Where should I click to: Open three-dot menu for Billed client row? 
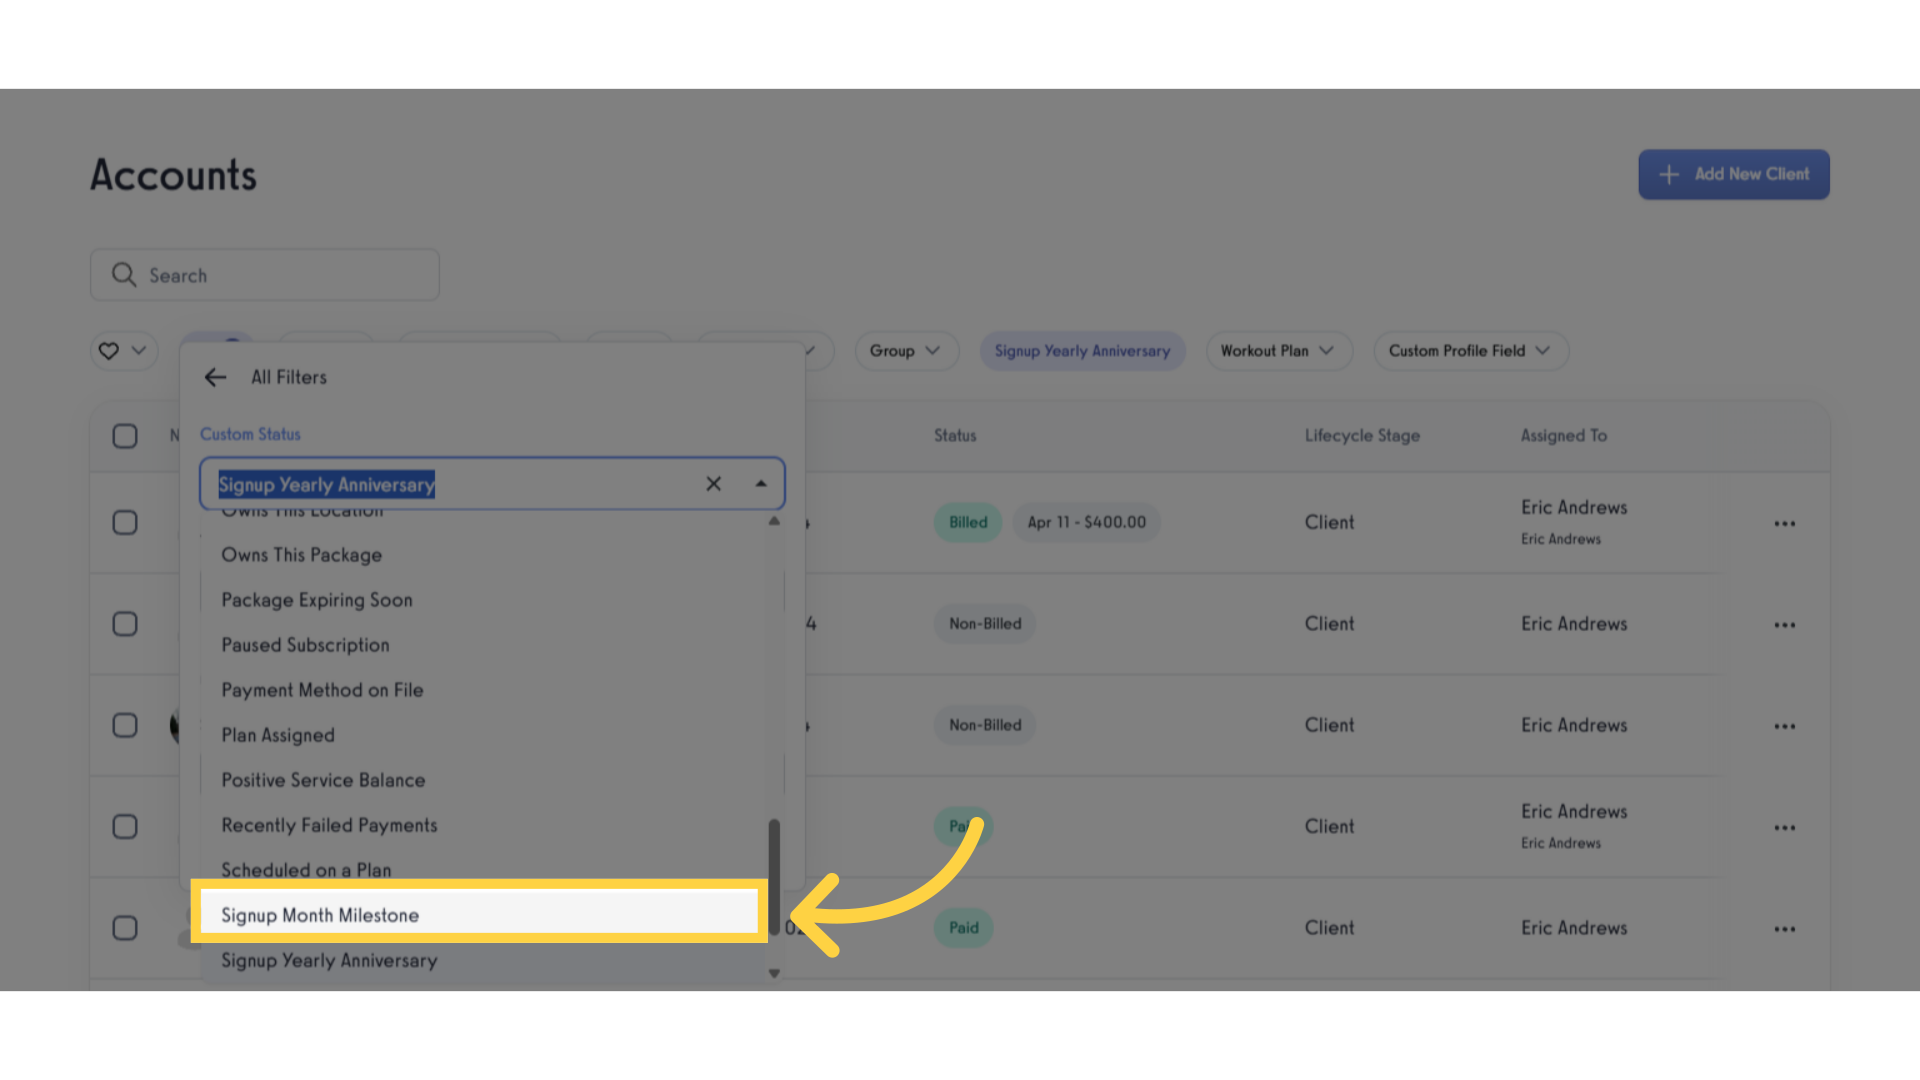point(1785,523)
